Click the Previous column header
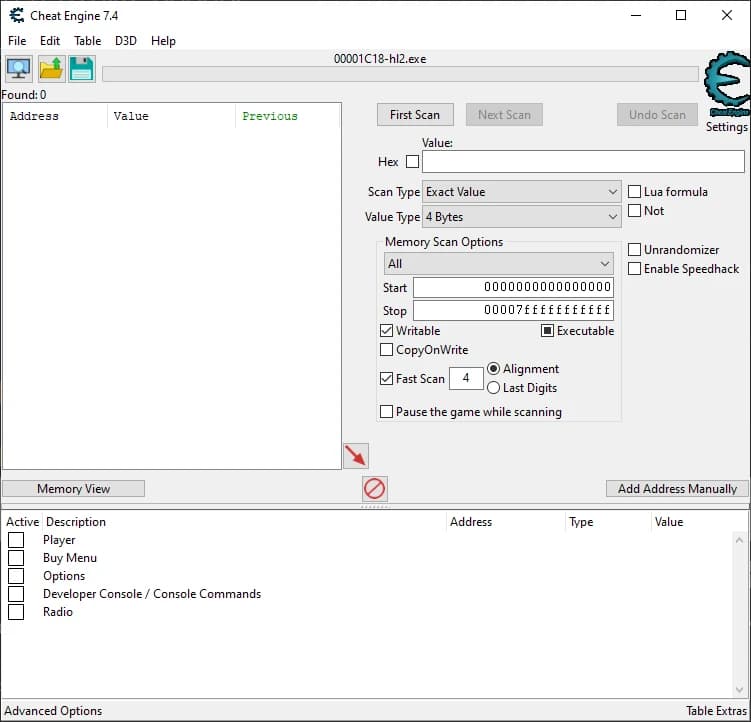751x722 pixels. [x=288, y=116]
